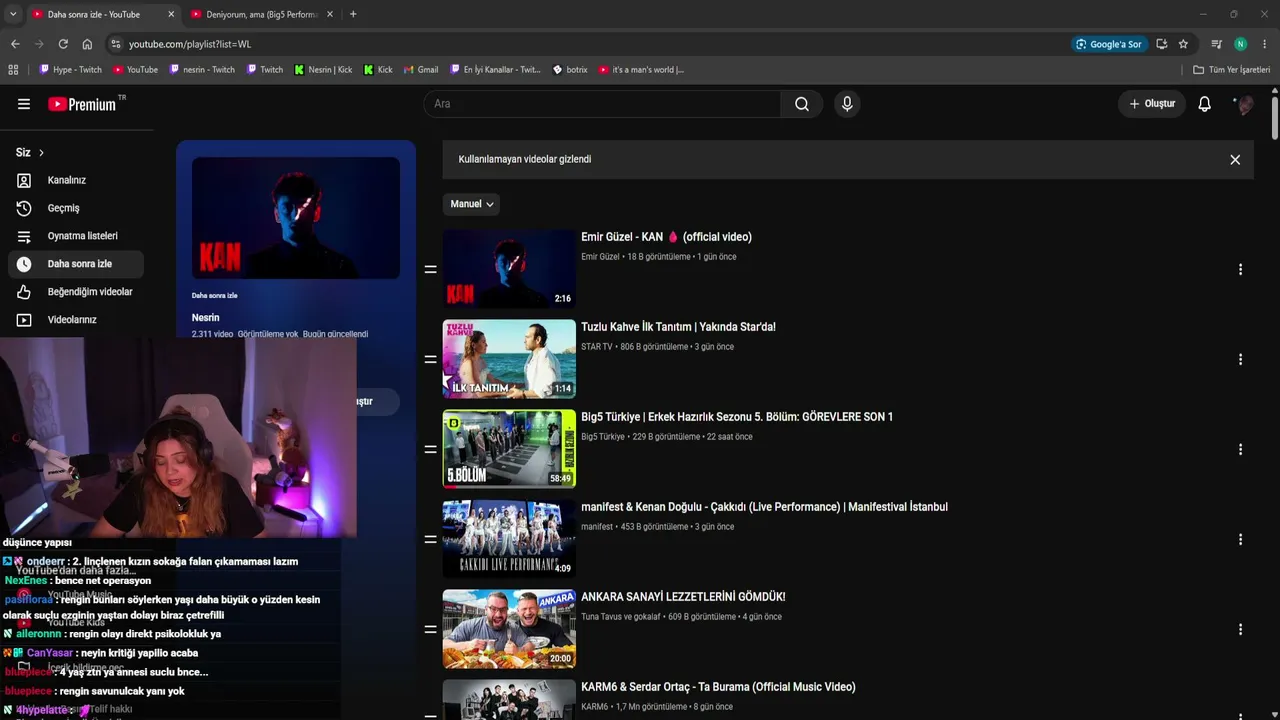Open action menu for Emir Güzel - KAN video
This screenshot has width=1280, height=720.
[x=1240, y=269]
